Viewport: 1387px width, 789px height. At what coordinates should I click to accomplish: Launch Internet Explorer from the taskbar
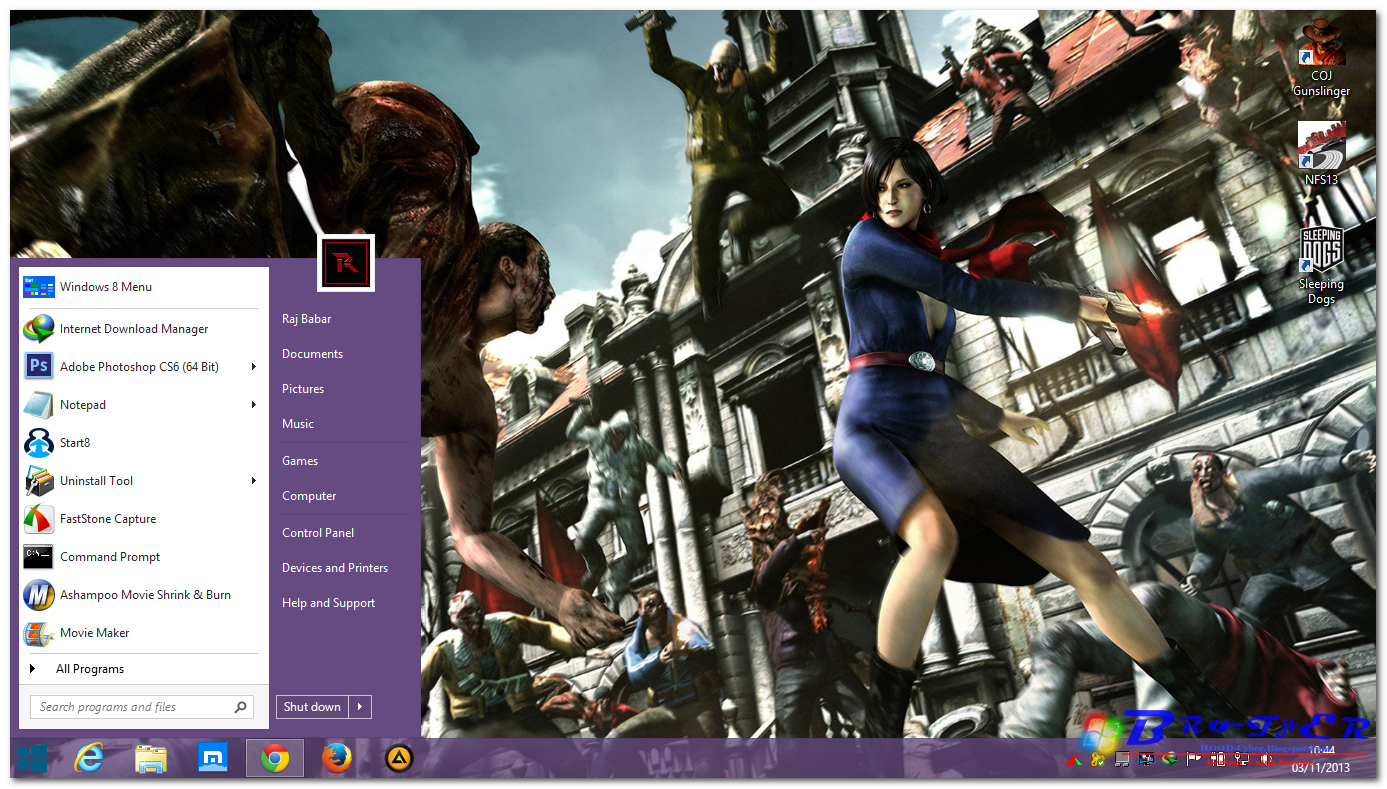pyautogui.click(x=89, y=759)
